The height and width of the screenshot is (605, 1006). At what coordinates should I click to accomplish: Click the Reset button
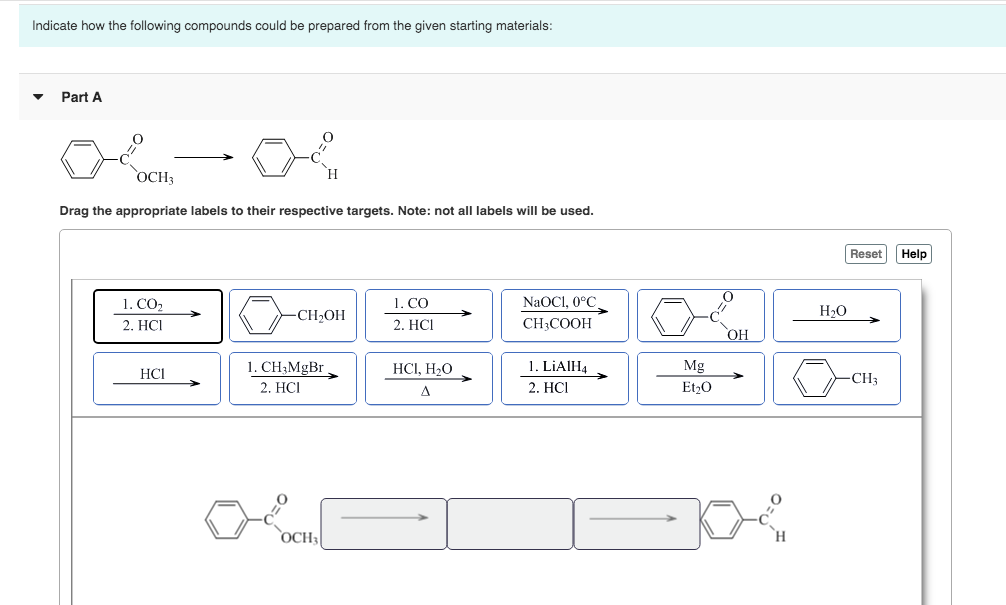865,253
